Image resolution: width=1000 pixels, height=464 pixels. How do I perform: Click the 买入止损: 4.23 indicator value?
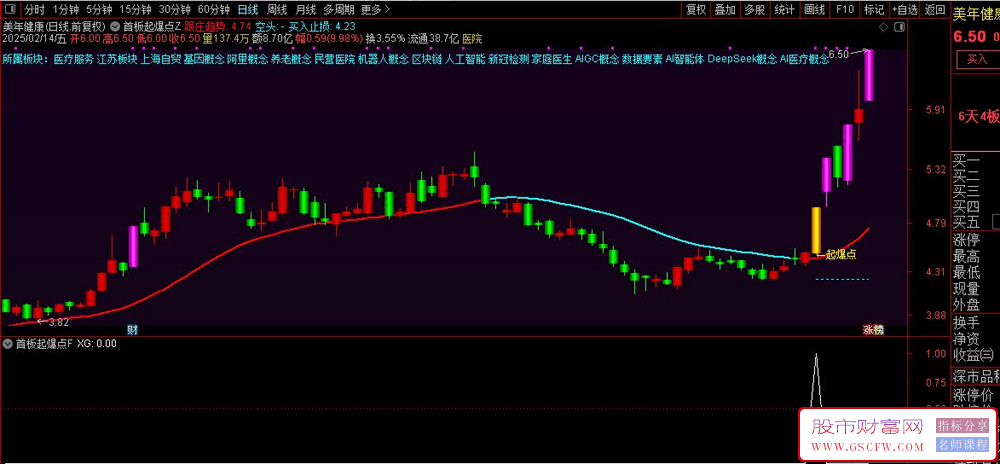pos(321,27)
